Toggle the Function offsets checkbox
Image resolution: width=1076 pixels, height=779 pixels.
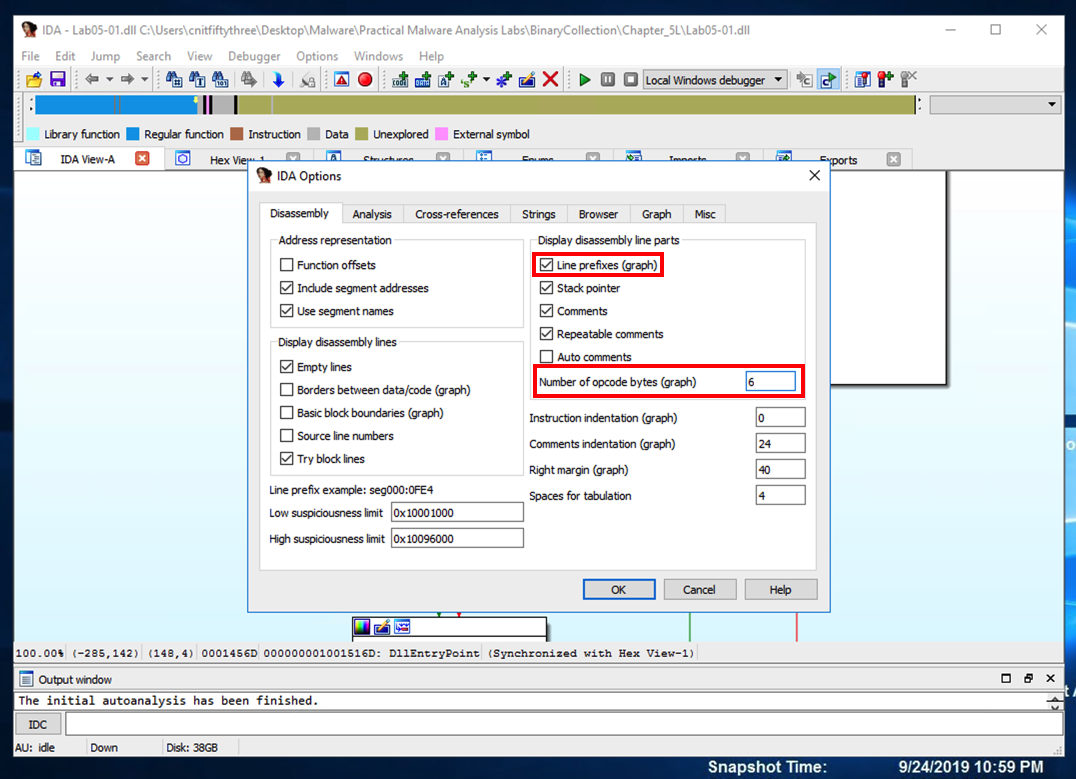[287, 265]
